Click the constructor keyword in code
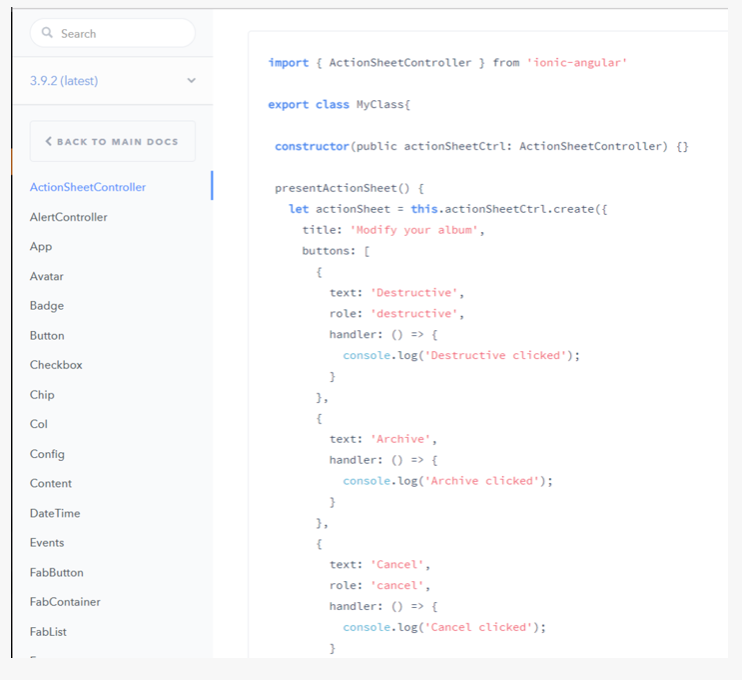 click(x=312, y=146)
